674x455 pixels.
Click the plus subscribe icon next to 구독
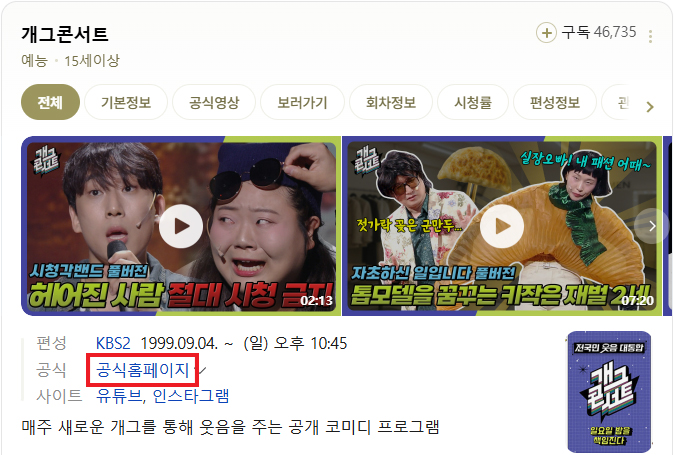(546, 33)
